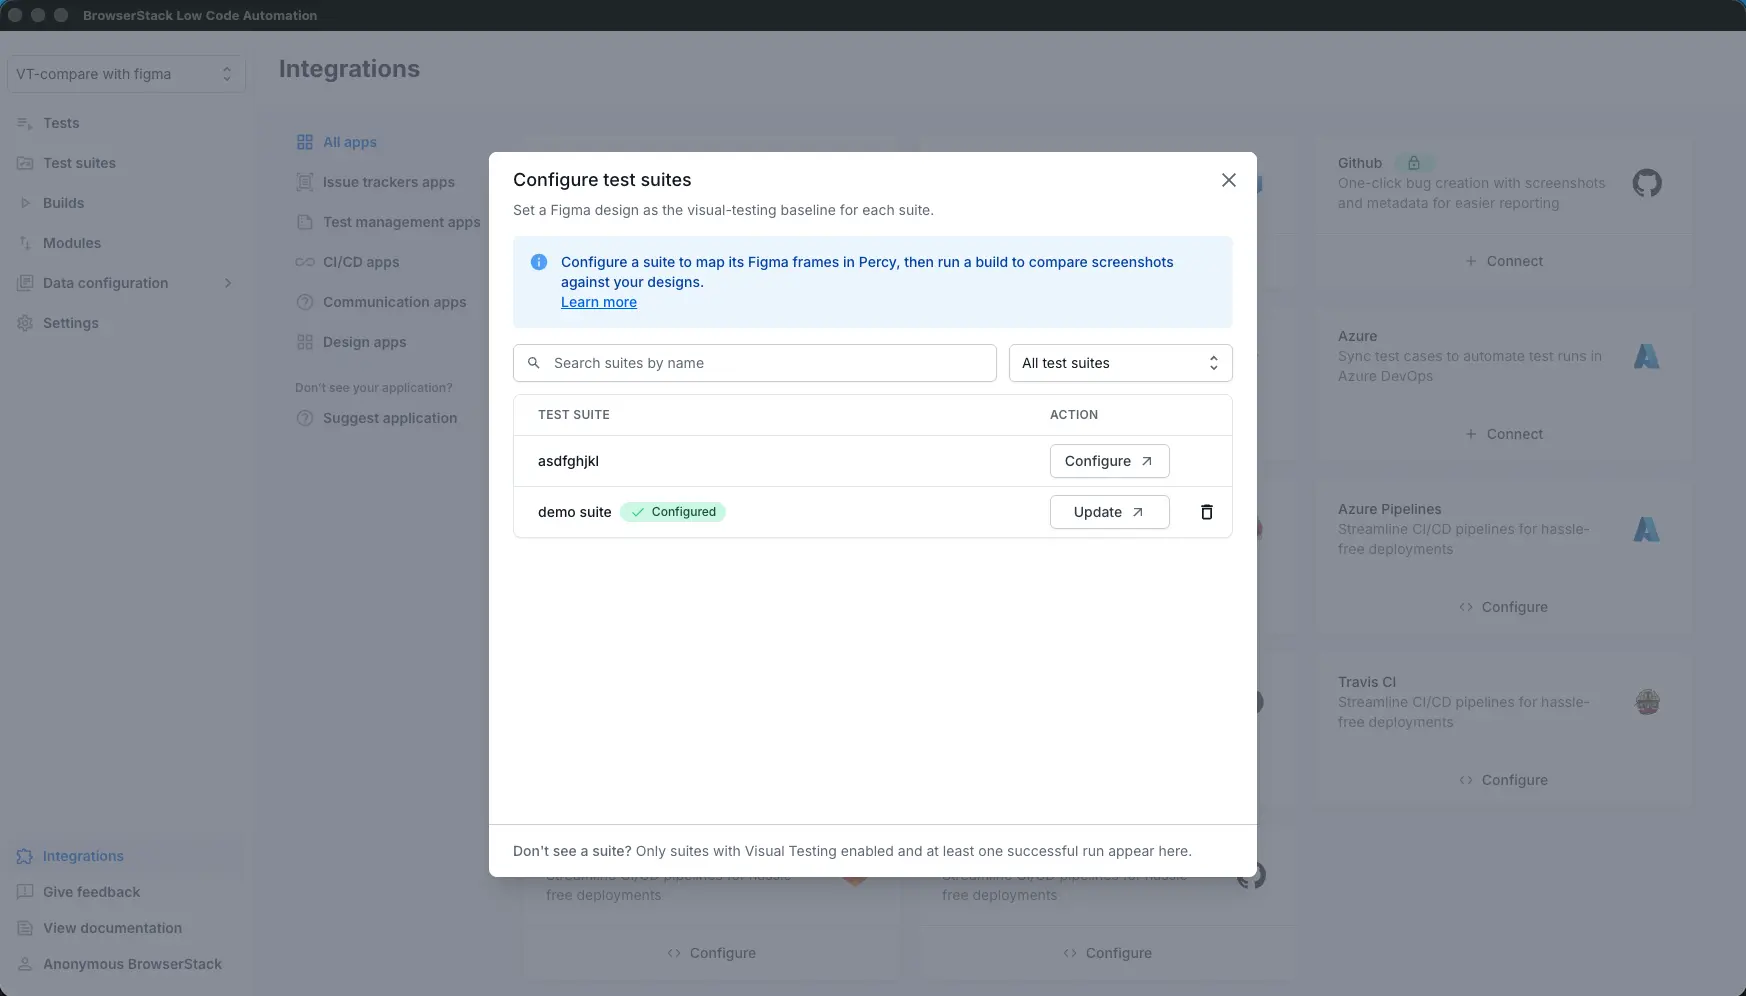Open the VT-compare with figma project selector
The width and height of the screenshot is (1746, 996).
coord(126,74)
